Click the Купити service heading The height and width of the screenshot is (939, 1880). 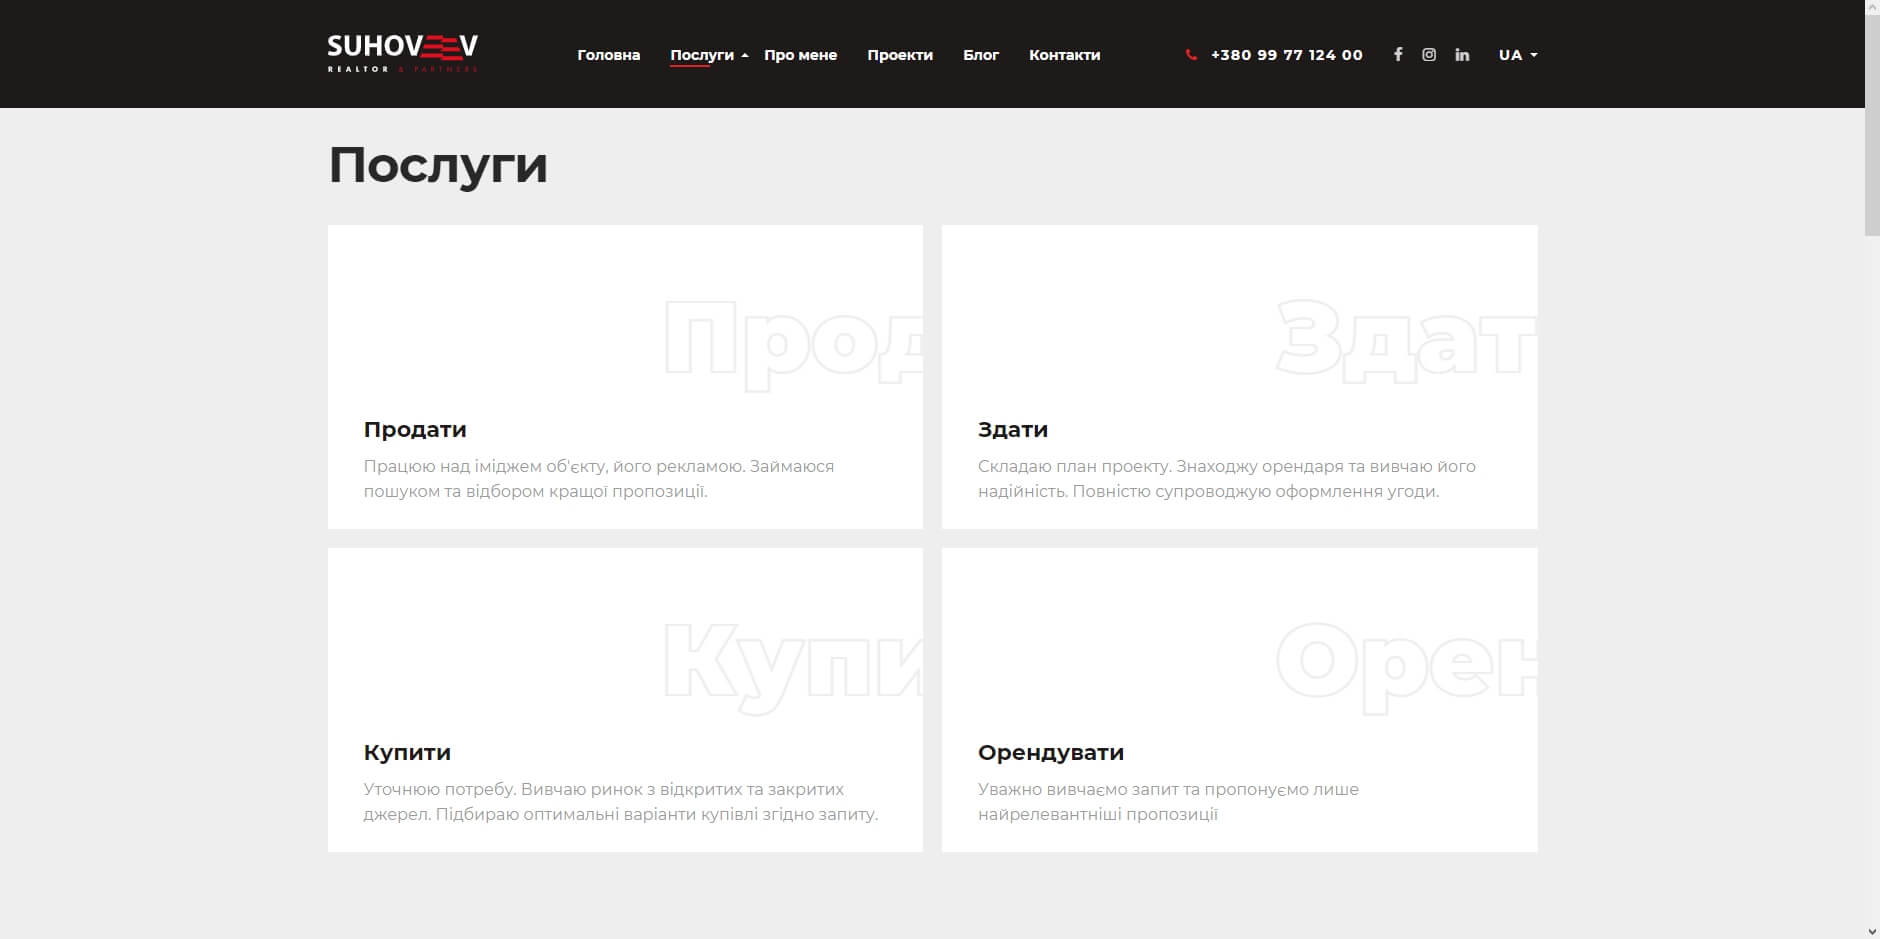tap(407, 752)
